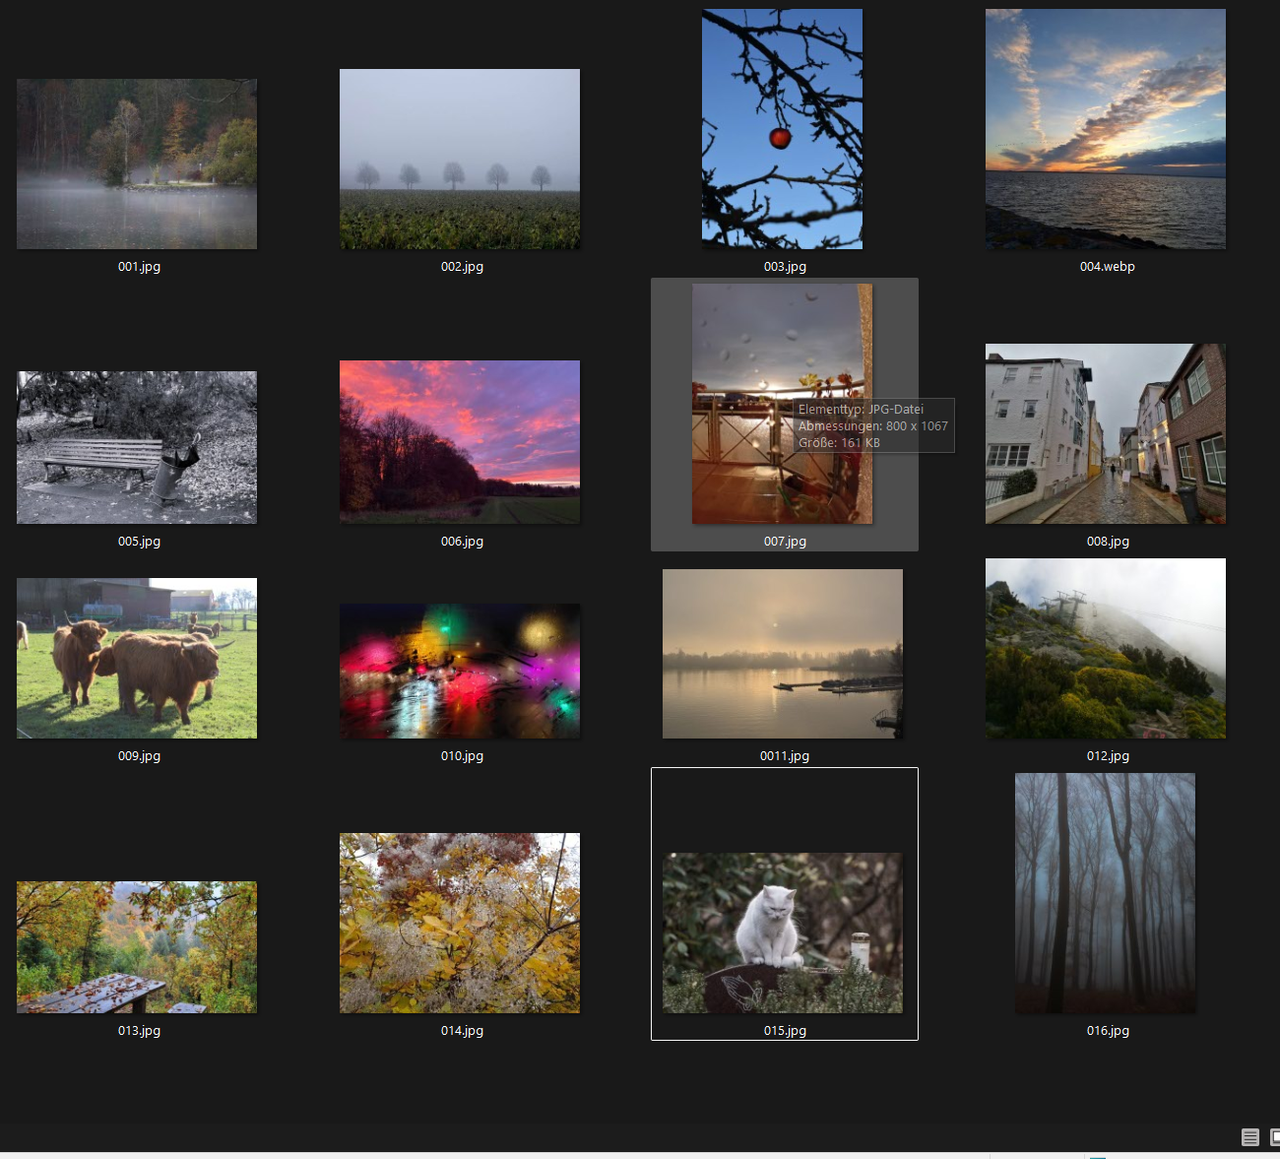Select foggy tree row thumbnail 002
The height and width of the screenshot is (1159, 1280).
(460, 159)
